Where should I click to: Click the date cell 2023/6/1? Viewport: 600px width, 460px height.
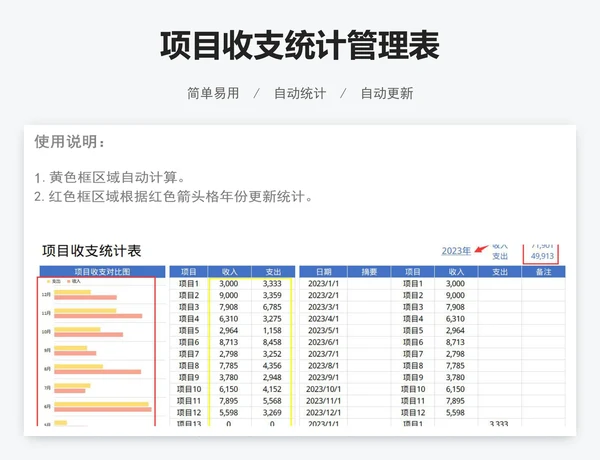click(323, 343)
